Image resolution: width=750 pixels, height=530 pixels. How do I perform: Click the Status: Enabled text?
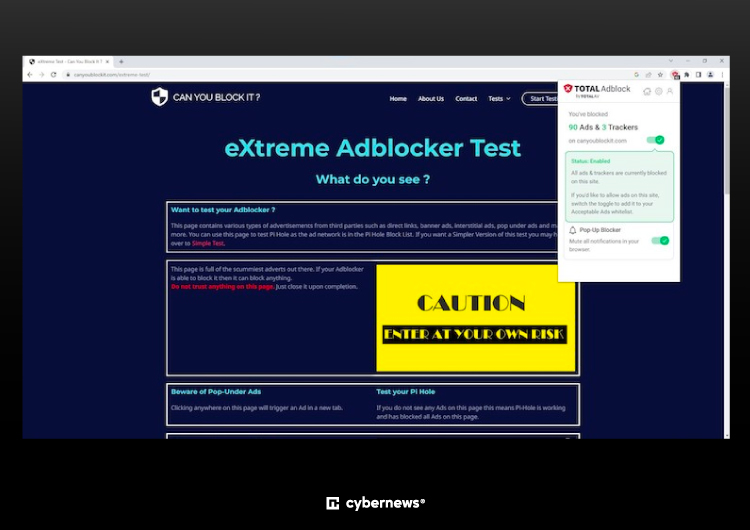pos(590,161)
